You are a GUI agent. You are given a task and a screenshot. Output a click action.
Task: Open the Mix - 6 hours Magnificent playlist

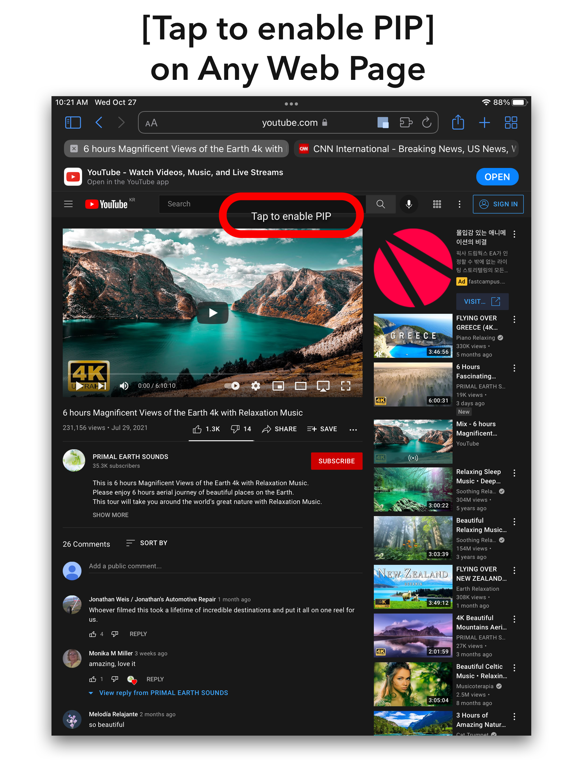pos(413,441)
